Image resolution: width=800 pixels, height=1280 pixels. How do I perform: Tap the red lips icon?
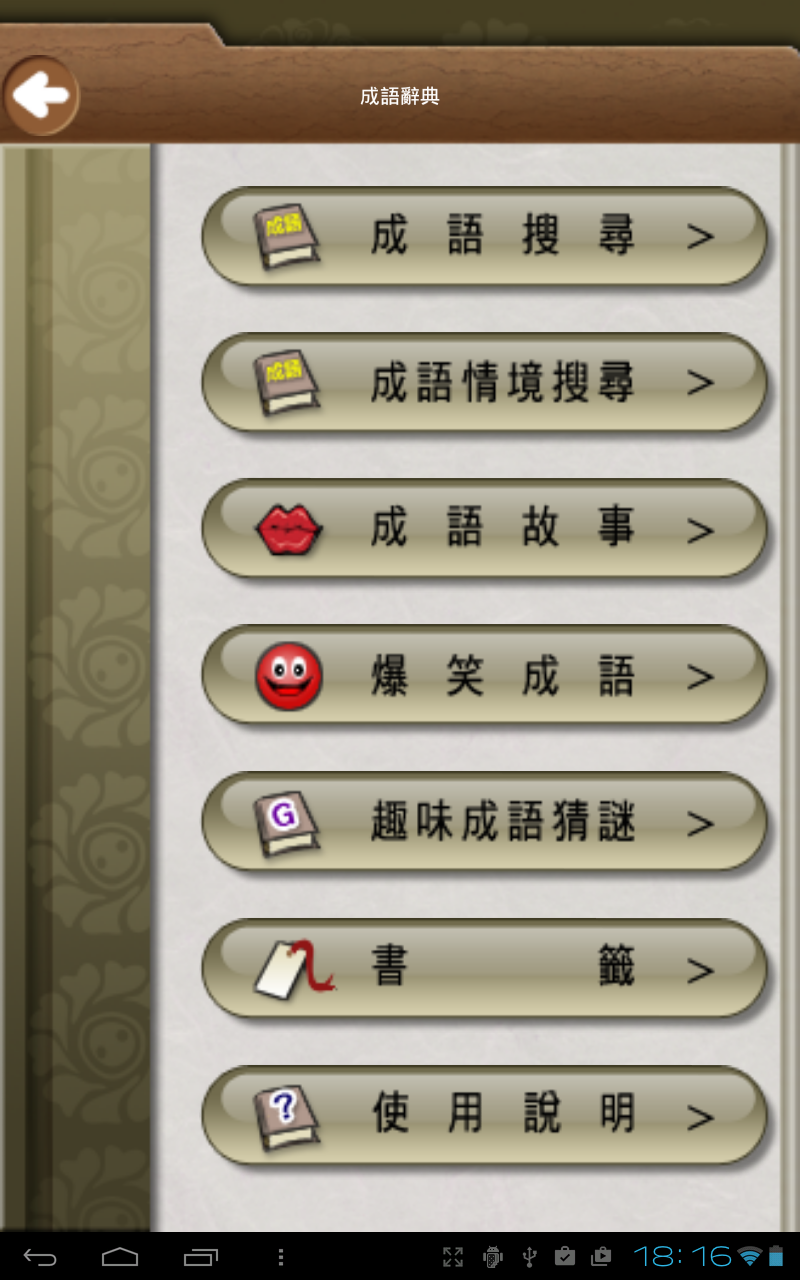[x=290, y=530]
